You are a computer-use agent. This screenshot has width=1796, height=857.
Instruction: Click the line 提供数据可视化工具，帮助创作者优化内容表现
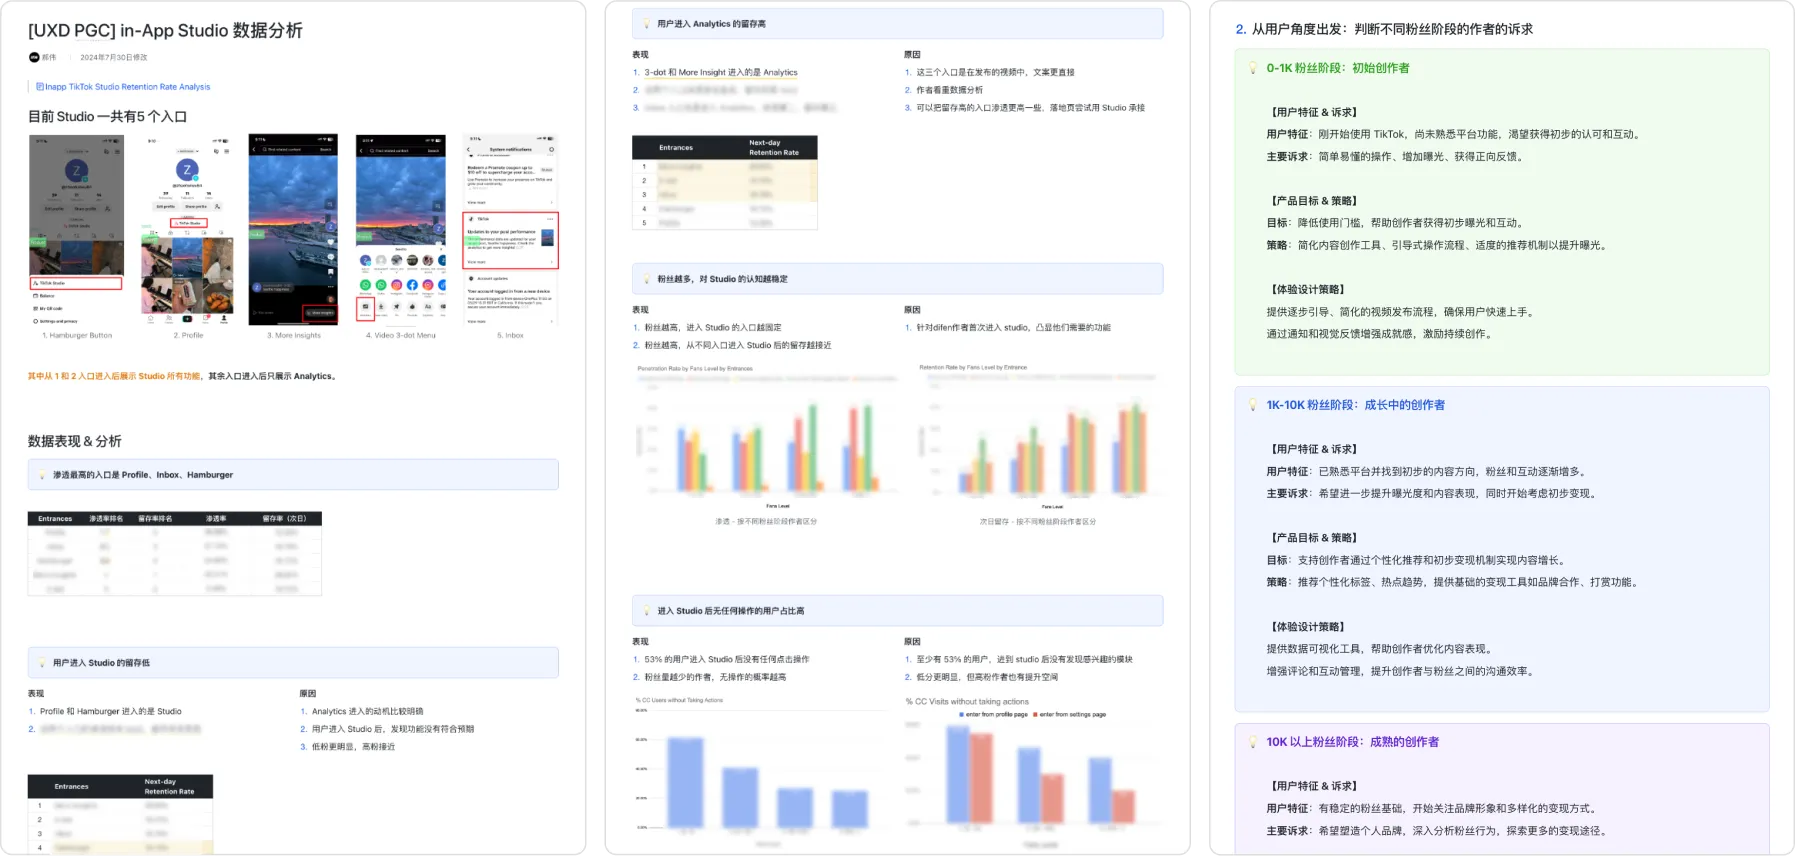tap(1382, 649)
